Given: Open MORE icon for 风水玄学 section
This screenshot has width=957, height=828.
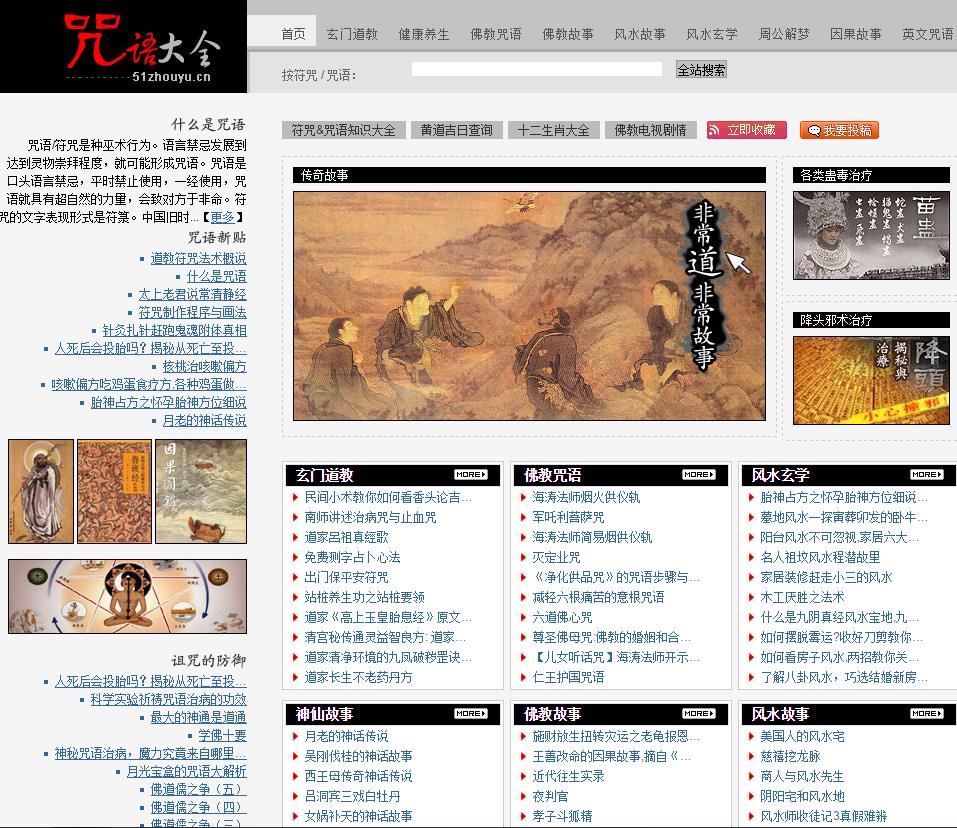Looking at the screenshot, I should click(926, 475).
